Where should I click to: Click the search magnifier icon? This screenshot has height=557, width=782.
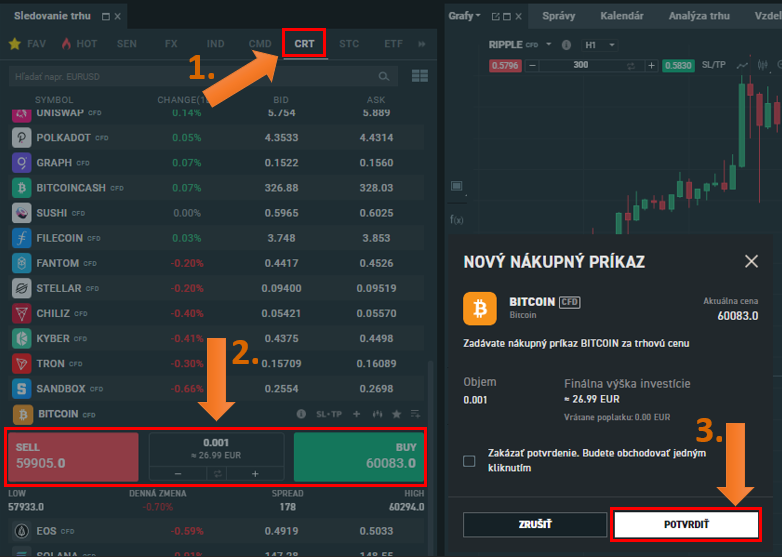click(384, 76)
